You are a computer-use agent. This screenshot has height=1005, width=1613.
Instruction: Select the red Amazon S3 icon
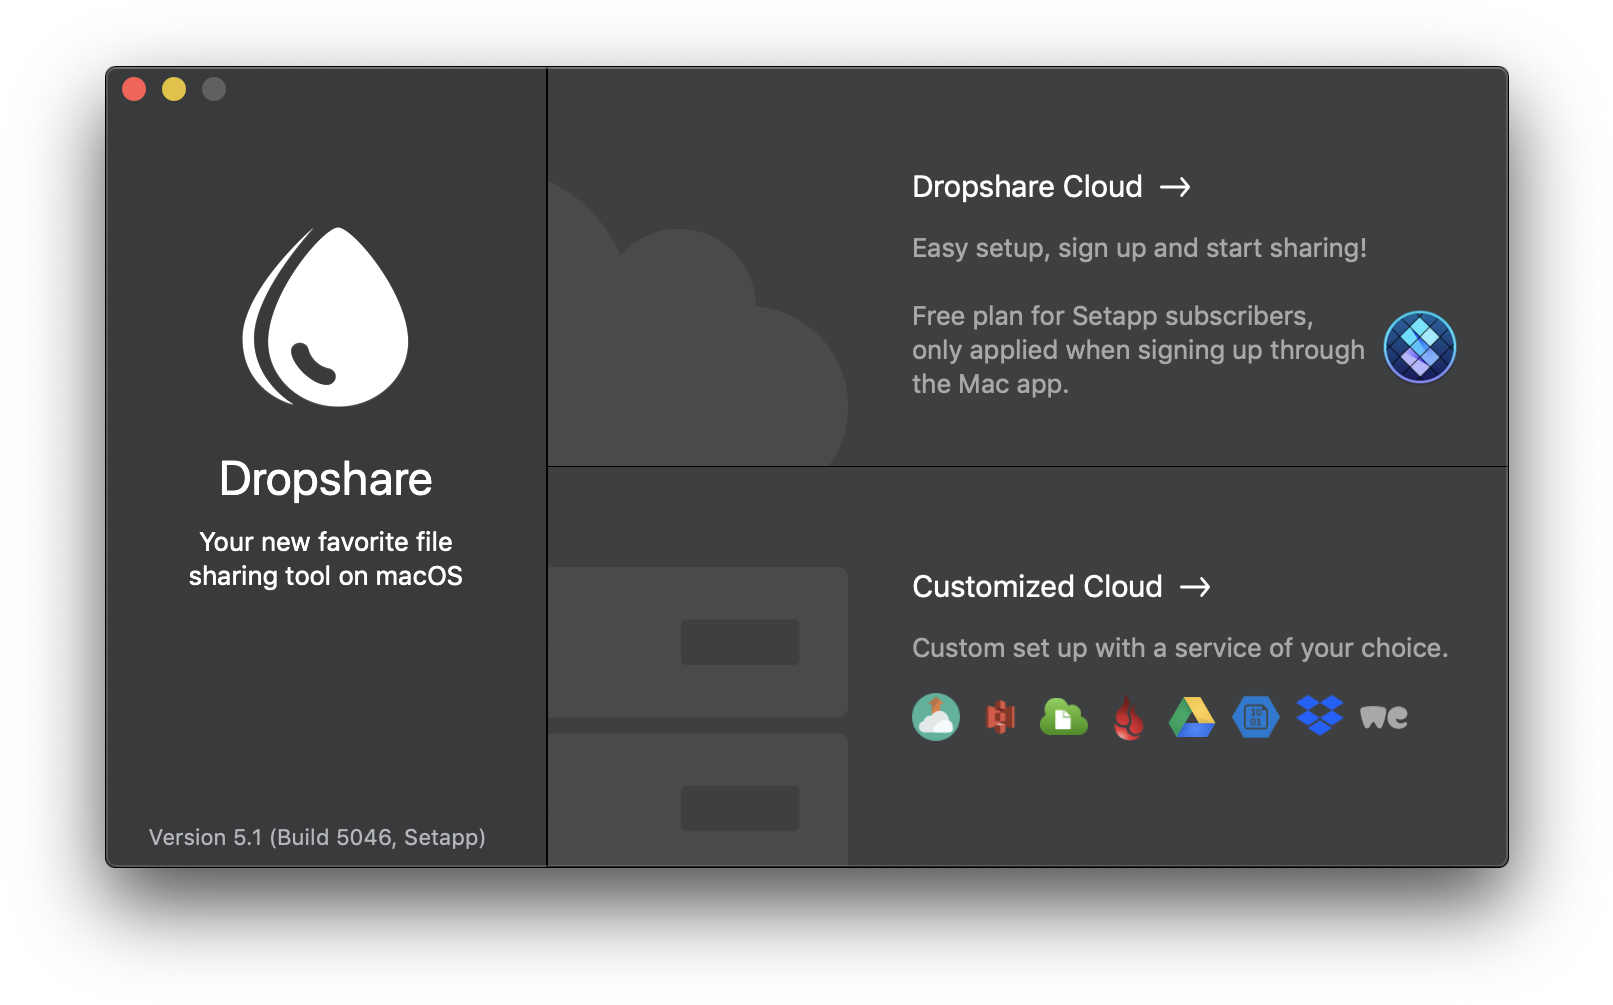(x=1000, y=717)
